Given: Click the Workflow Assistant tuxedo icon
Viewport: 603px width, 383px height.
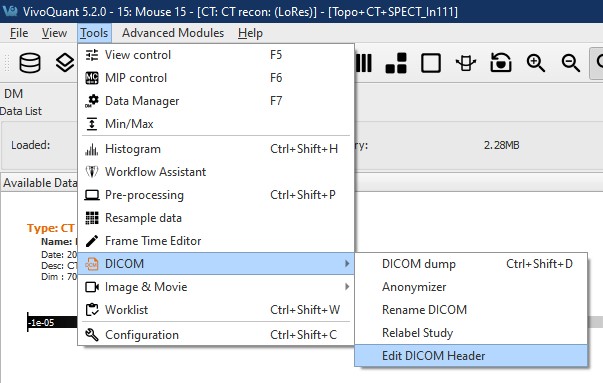Looking at the screenshot, I should click(x=92, y=172).
